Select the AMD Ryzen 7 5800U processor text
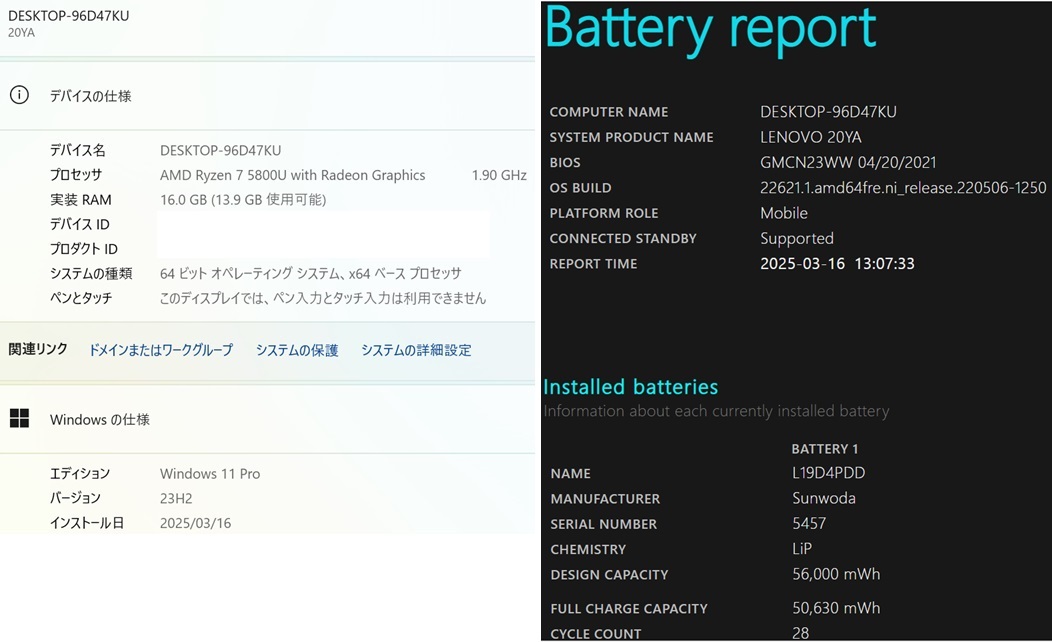The width and height of the screenshot is (1052, 642). coord(293,175)
